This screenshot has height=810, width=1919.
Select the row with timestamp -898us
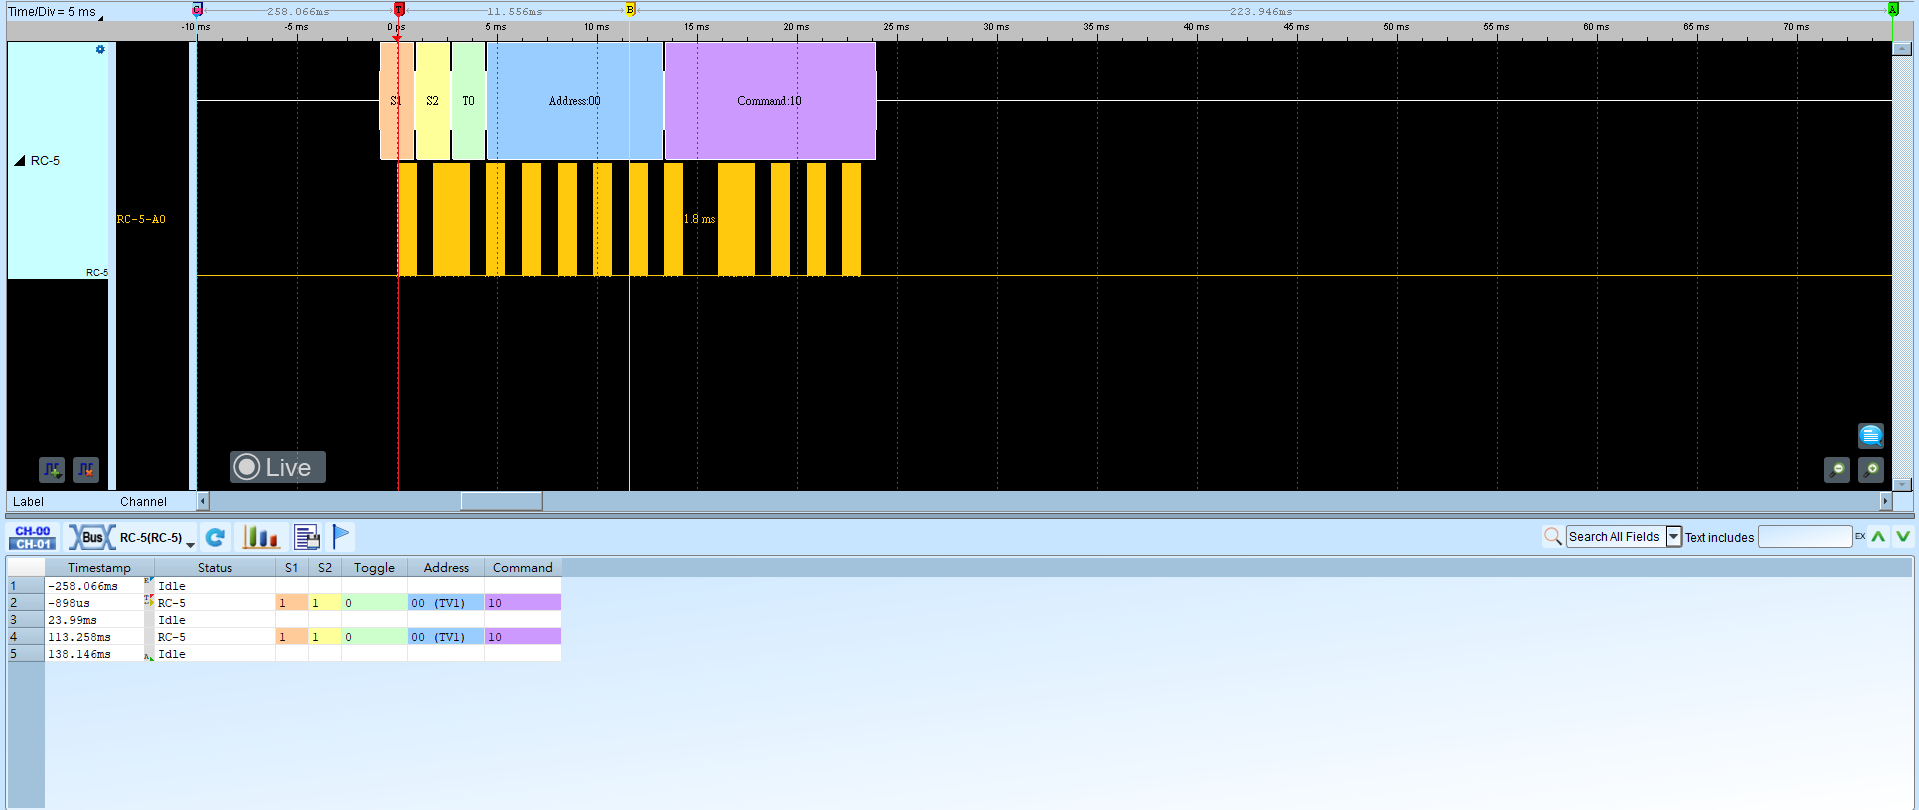303,603
